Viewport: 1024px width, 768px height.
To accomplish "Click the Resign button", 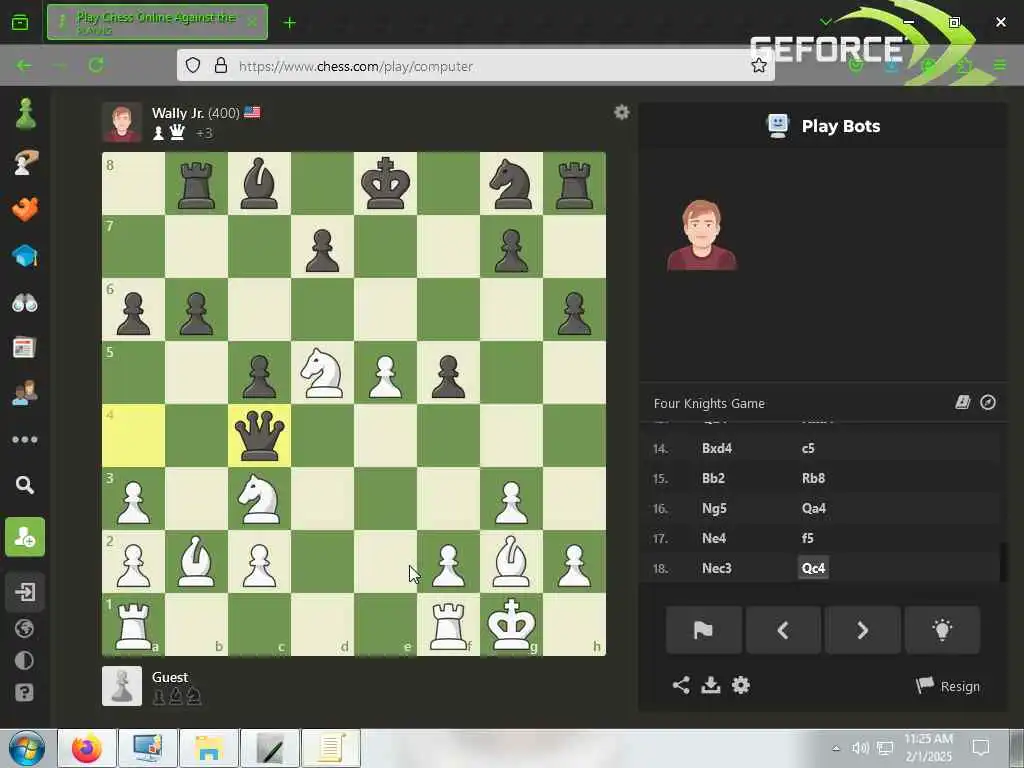I will pyautogui.click(x=948, y=686).
